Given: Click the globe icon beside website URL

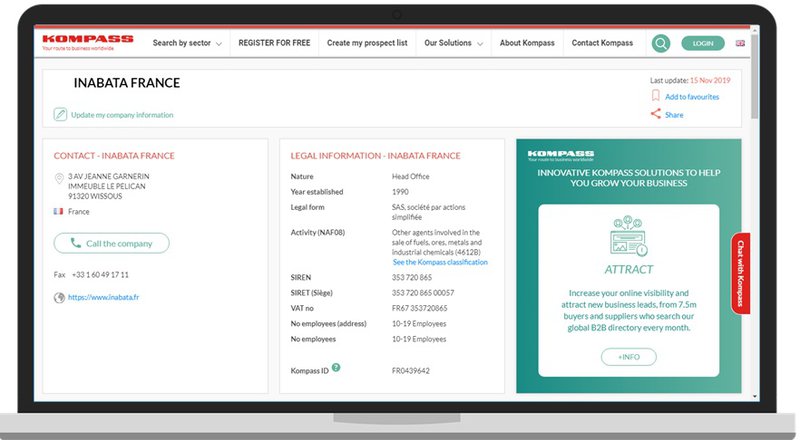Looking at the screenshot, I should point(60,297).
